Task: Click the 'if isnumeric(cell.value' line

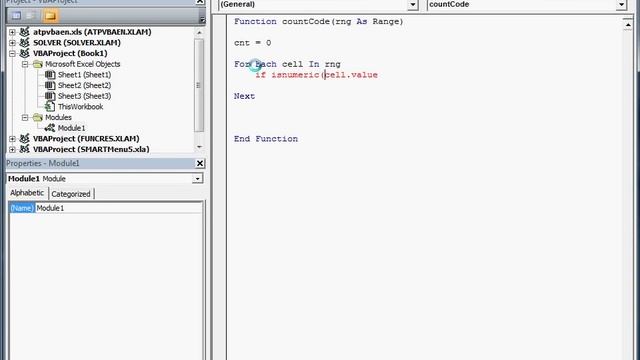Action: [x=316, y=75]
